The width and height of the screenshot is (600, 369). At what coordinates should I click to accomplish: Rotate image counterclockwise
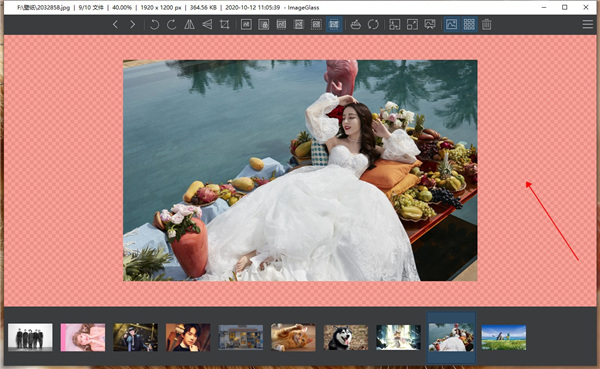click(154, 24)
